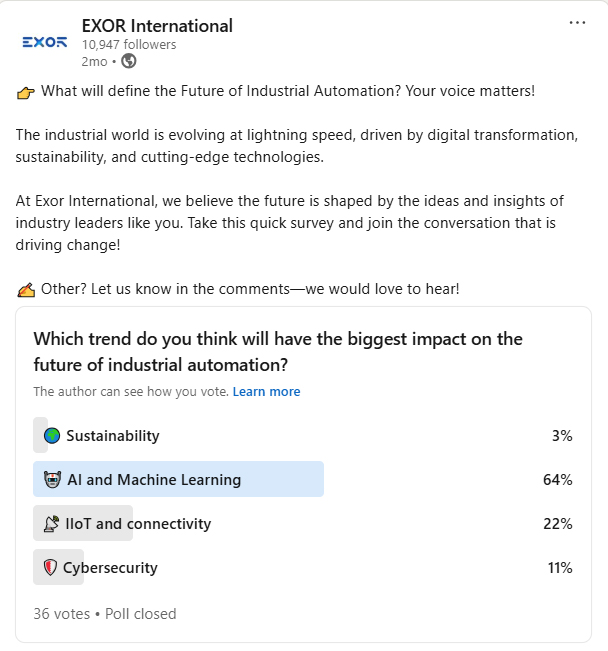Open the three-dot post options menu
This screenshot has width=608, height=651.
click(577, 23)
